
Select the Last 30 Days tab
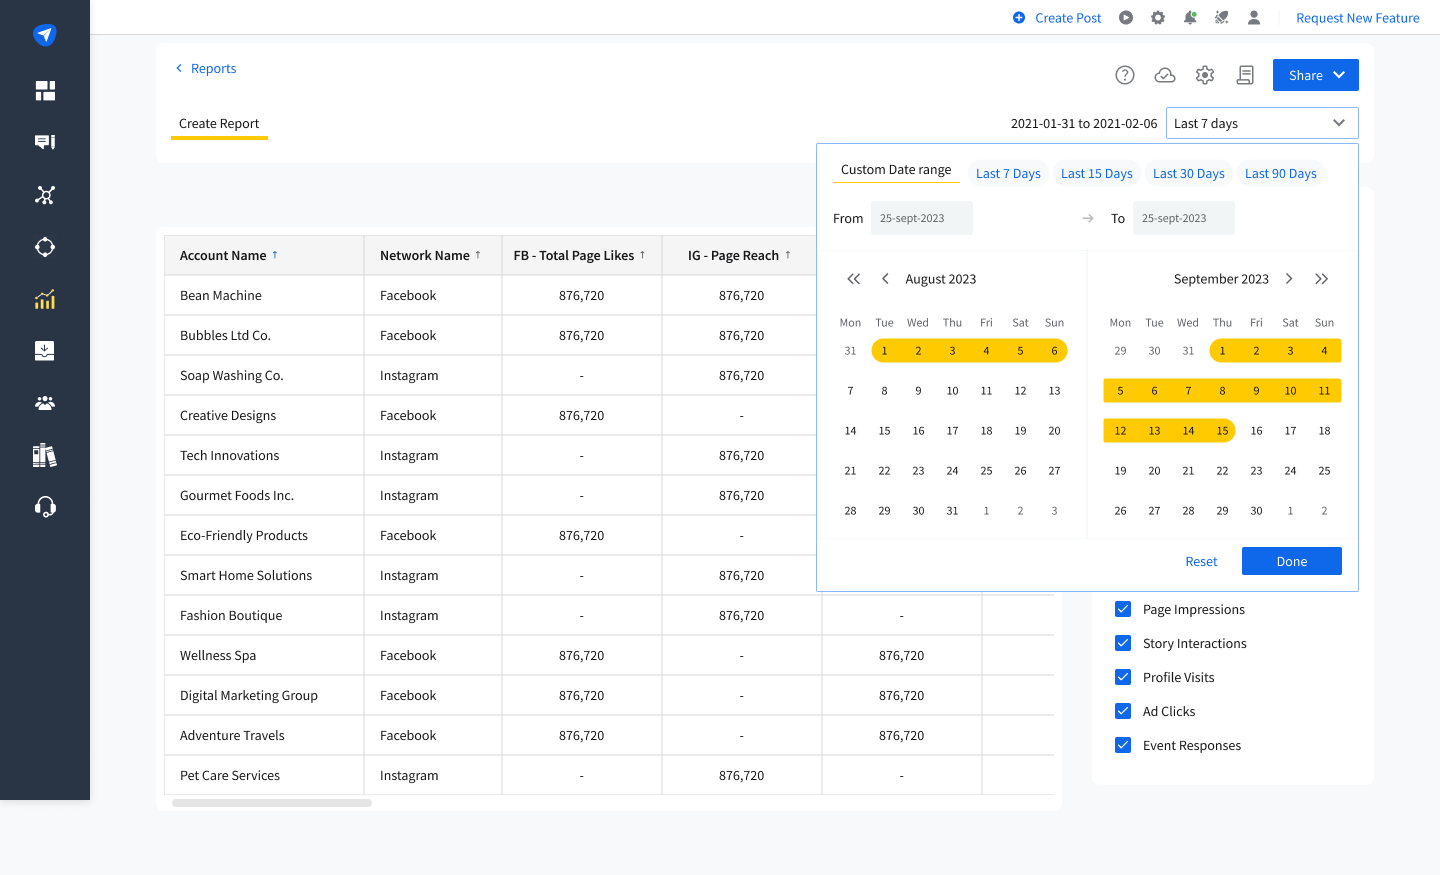tap(1188, 174)
